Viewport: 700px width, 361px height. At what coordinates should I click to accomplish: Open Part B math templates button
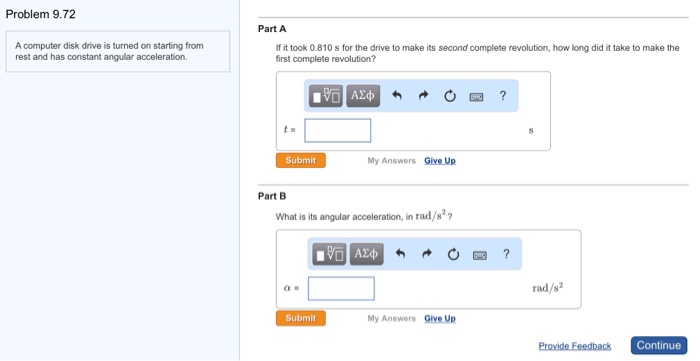pos(329,254)
